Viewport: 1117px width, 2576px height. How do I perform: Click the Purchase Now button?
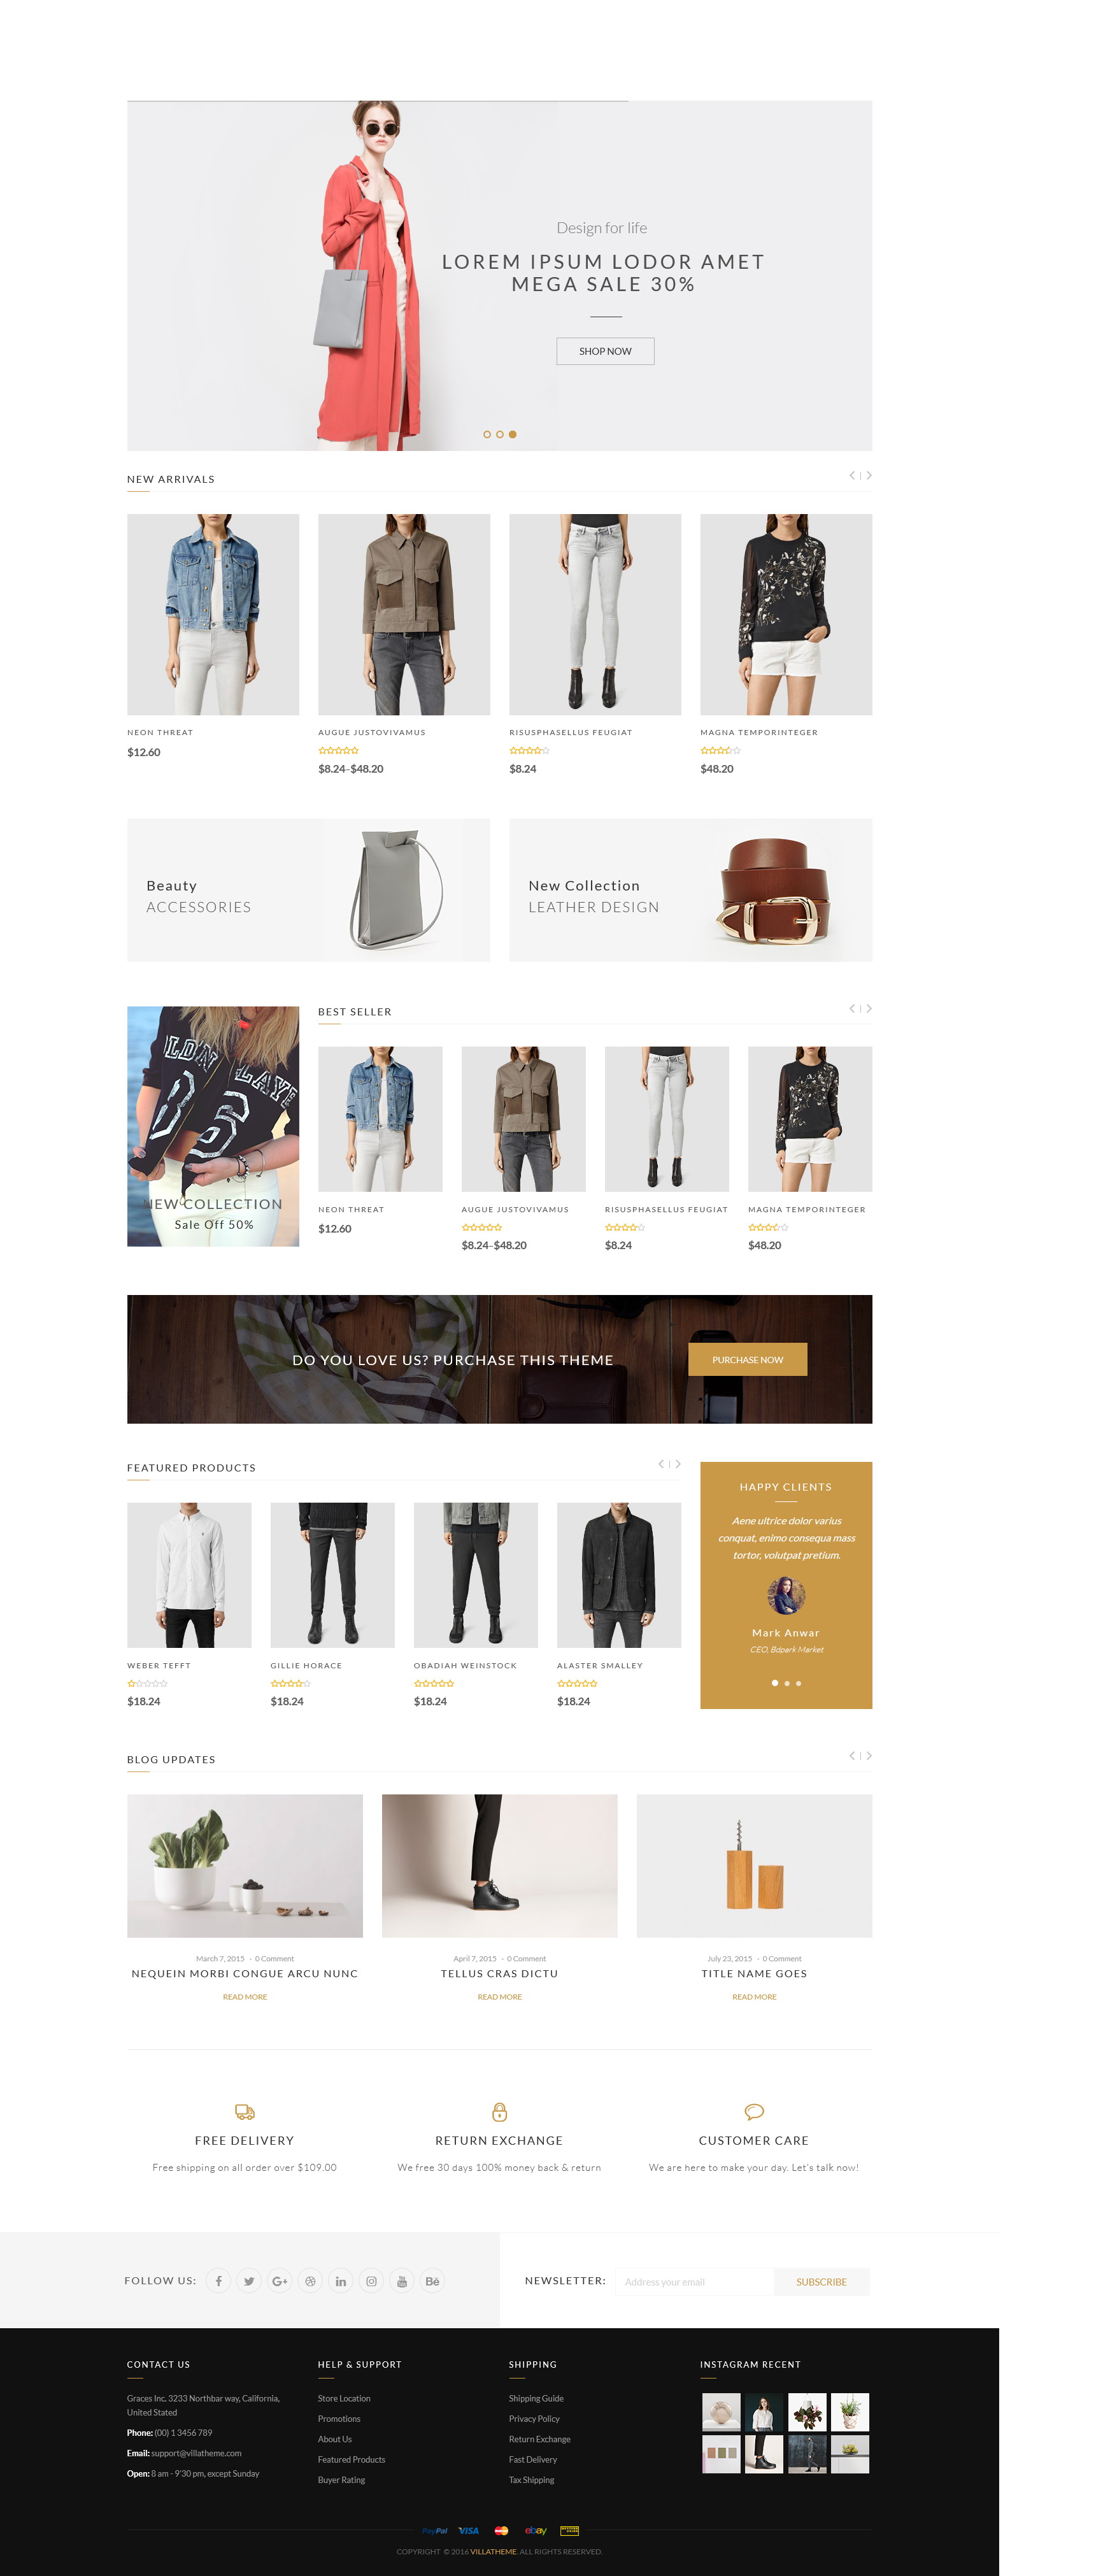tap(747, 1360)
